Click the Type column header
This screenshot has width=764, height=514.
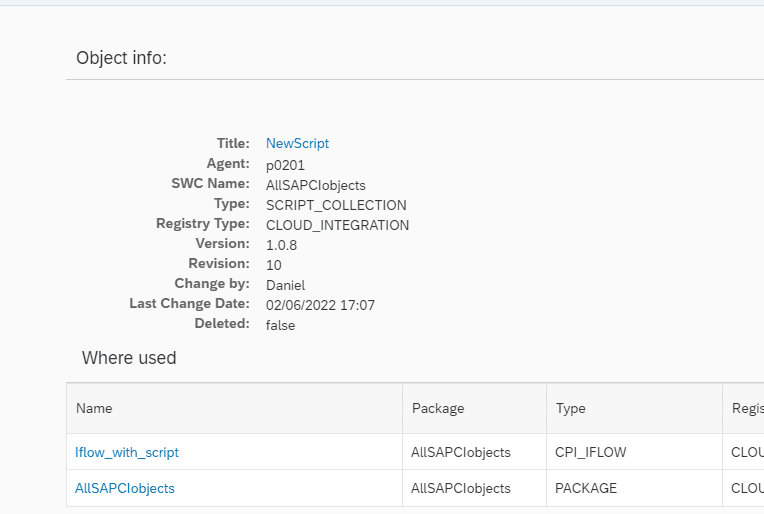click(634, 408)
